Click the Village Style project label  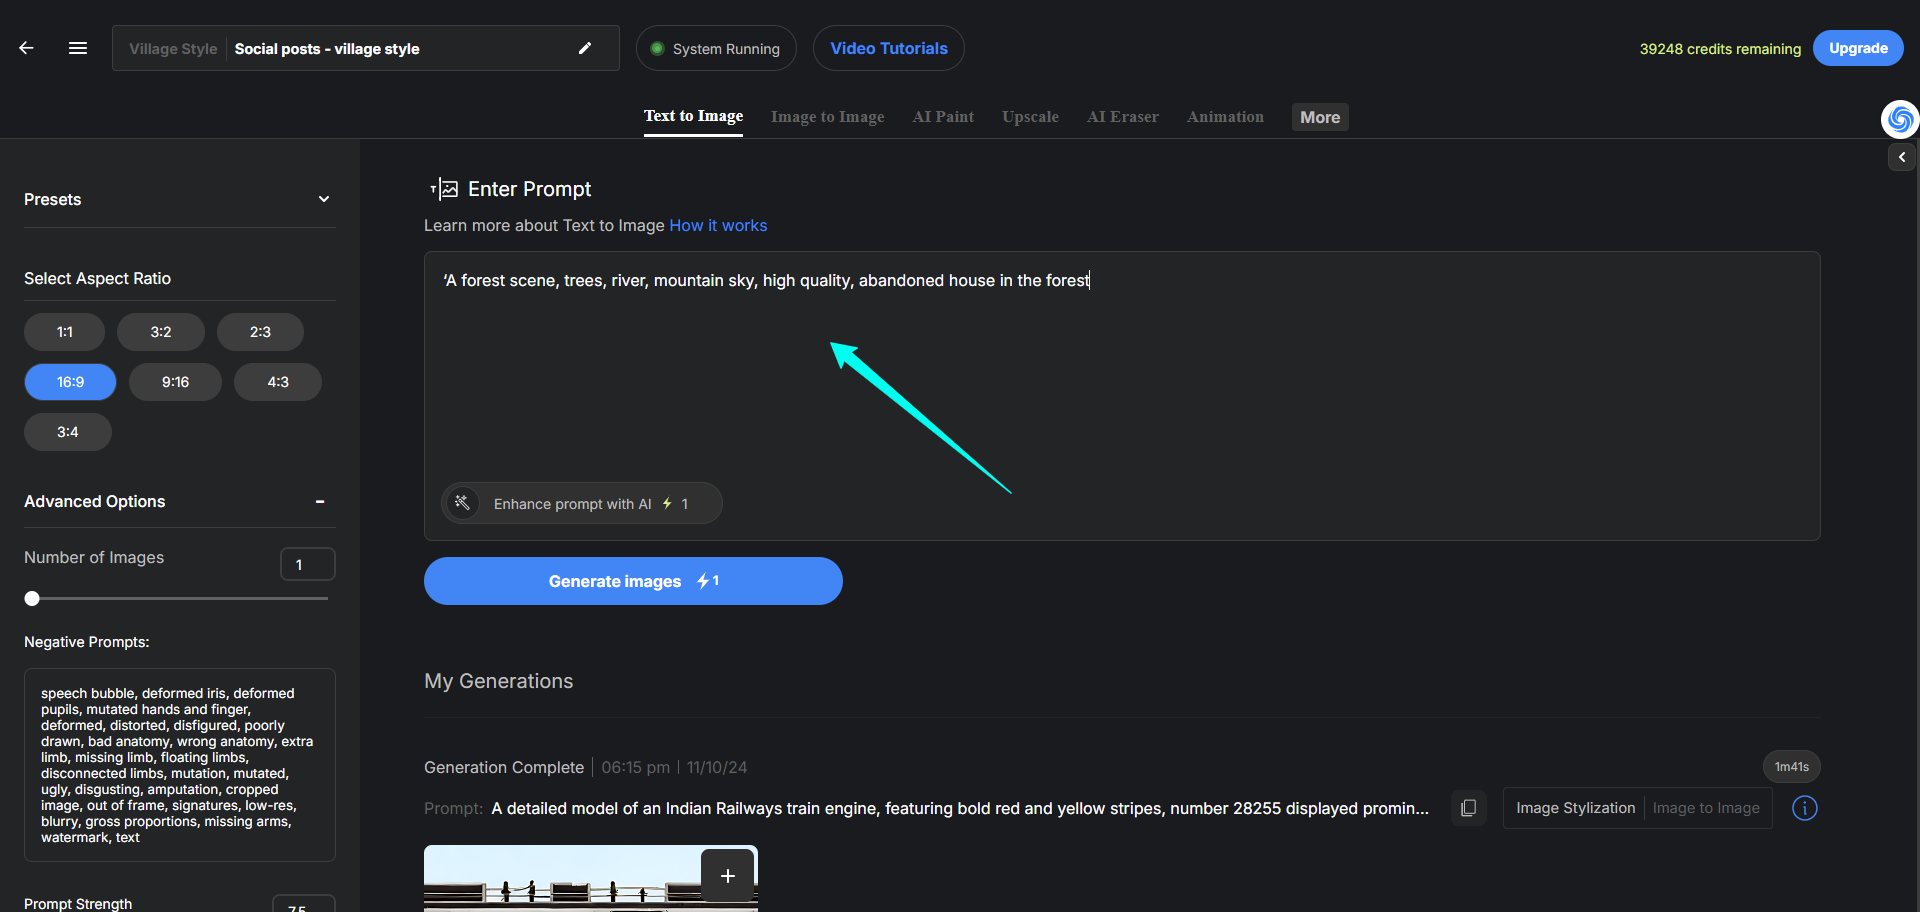pyautogui.click(x=173, y=49)
